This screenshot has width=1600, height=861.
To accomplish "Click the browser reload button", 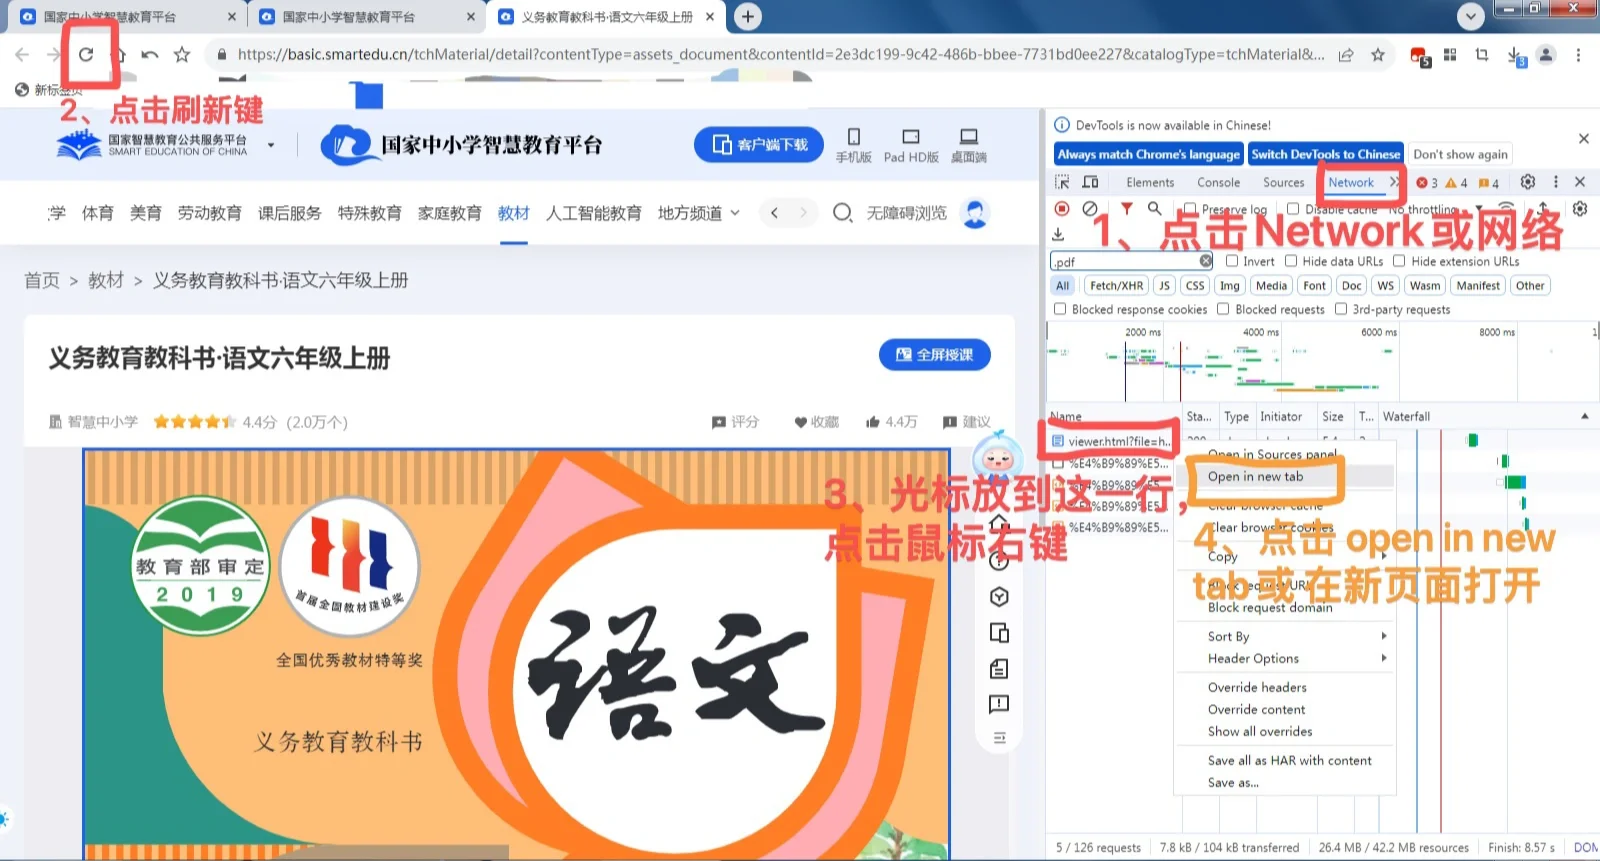I will [x=86, y=55].
